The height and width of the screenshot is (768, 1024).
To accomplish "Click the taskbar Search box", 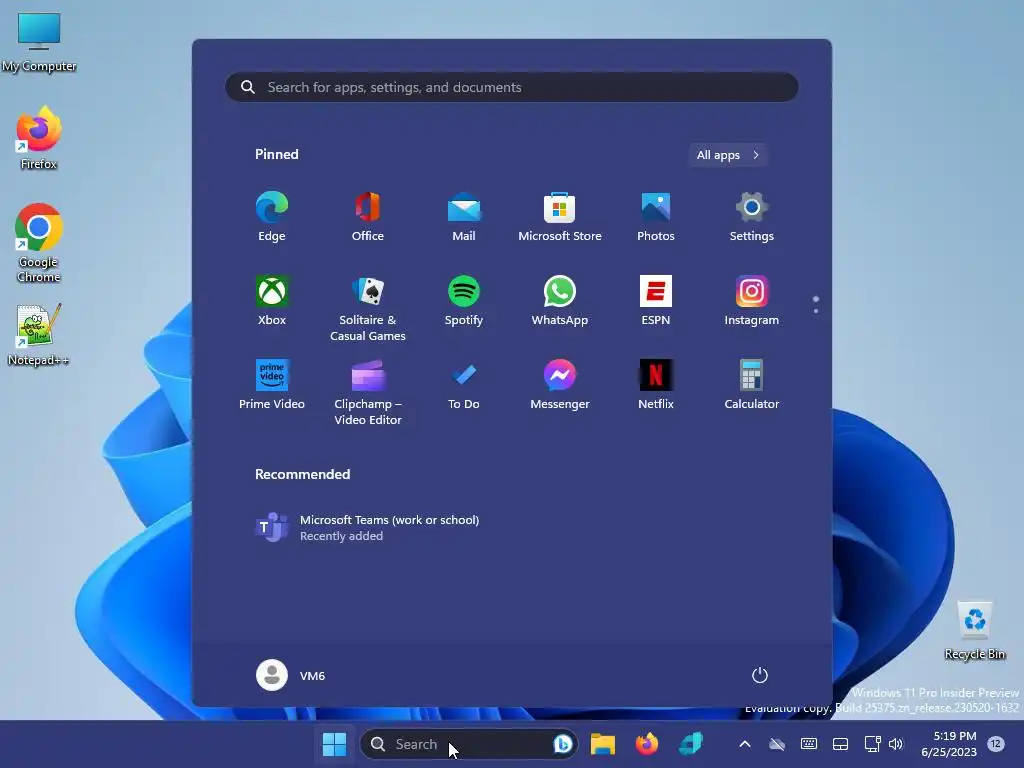I will pos(469,744).
